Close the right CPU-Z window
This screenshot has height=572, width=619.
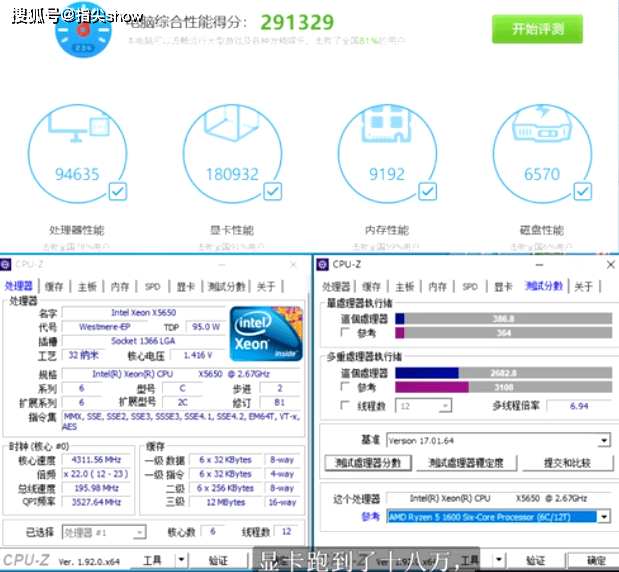click(x=610, y=264)
